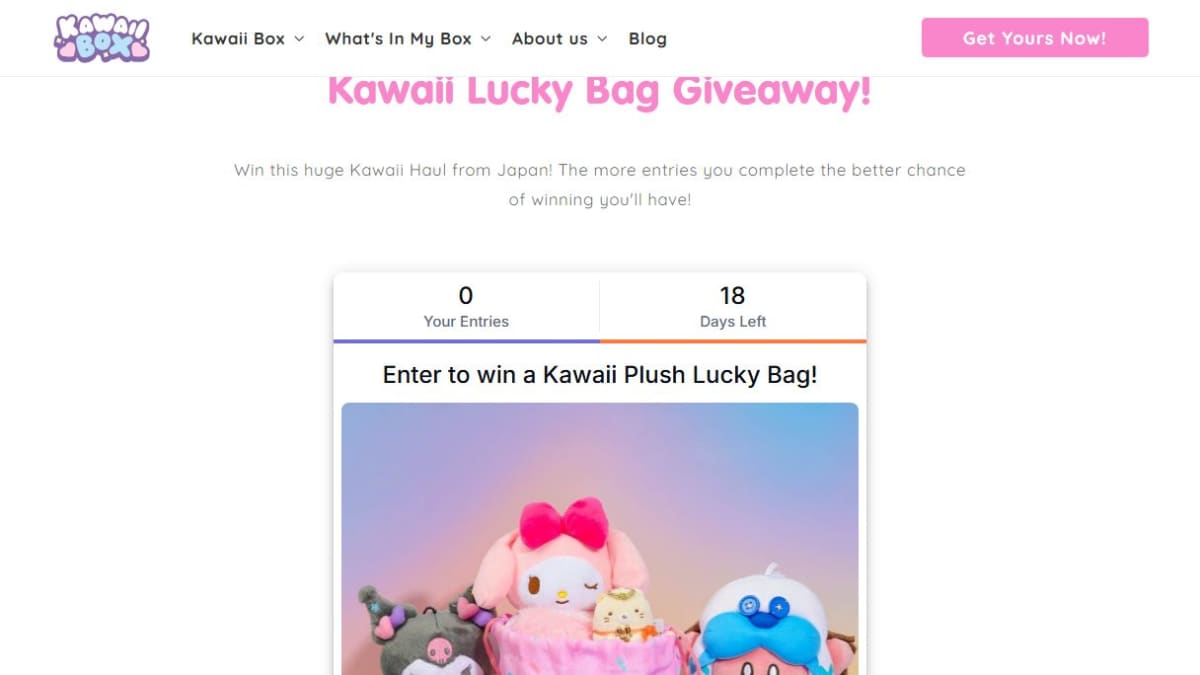Expand the chevron beside About us
The width and height of the screenshot is (1200, 675).
pyautogui.click(x=602, y=39)
